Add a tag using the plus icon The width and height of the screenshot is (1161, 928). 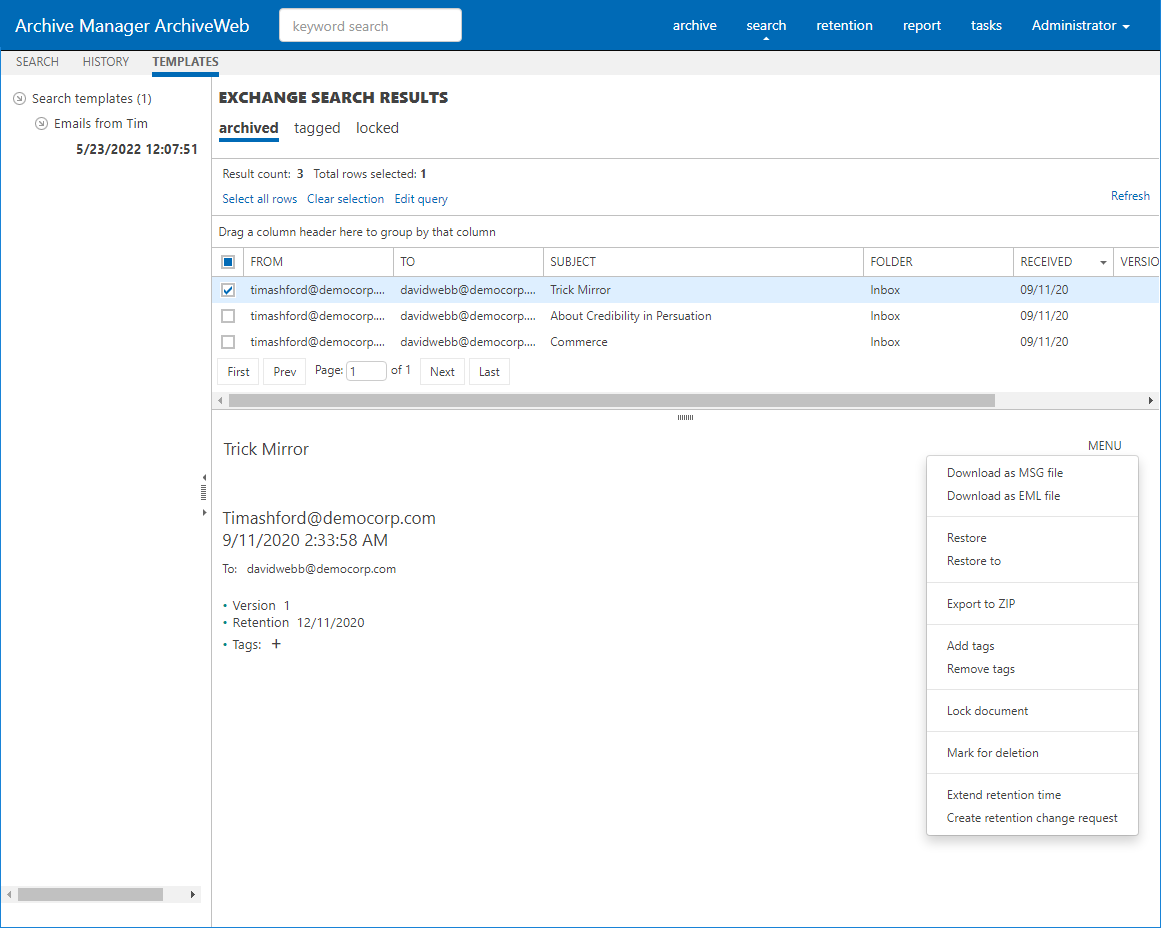(277, 644)
